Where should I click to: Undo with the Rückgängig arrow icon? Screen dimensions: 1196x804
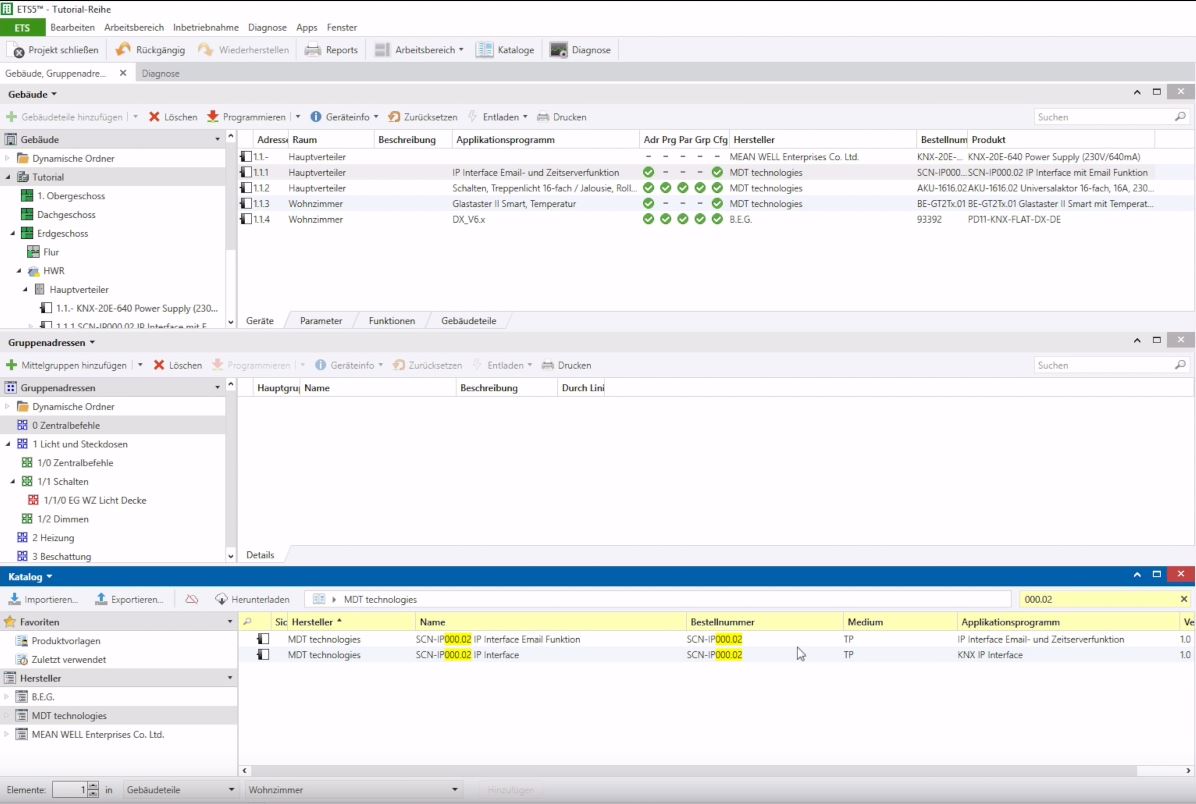tap(123, 50)
